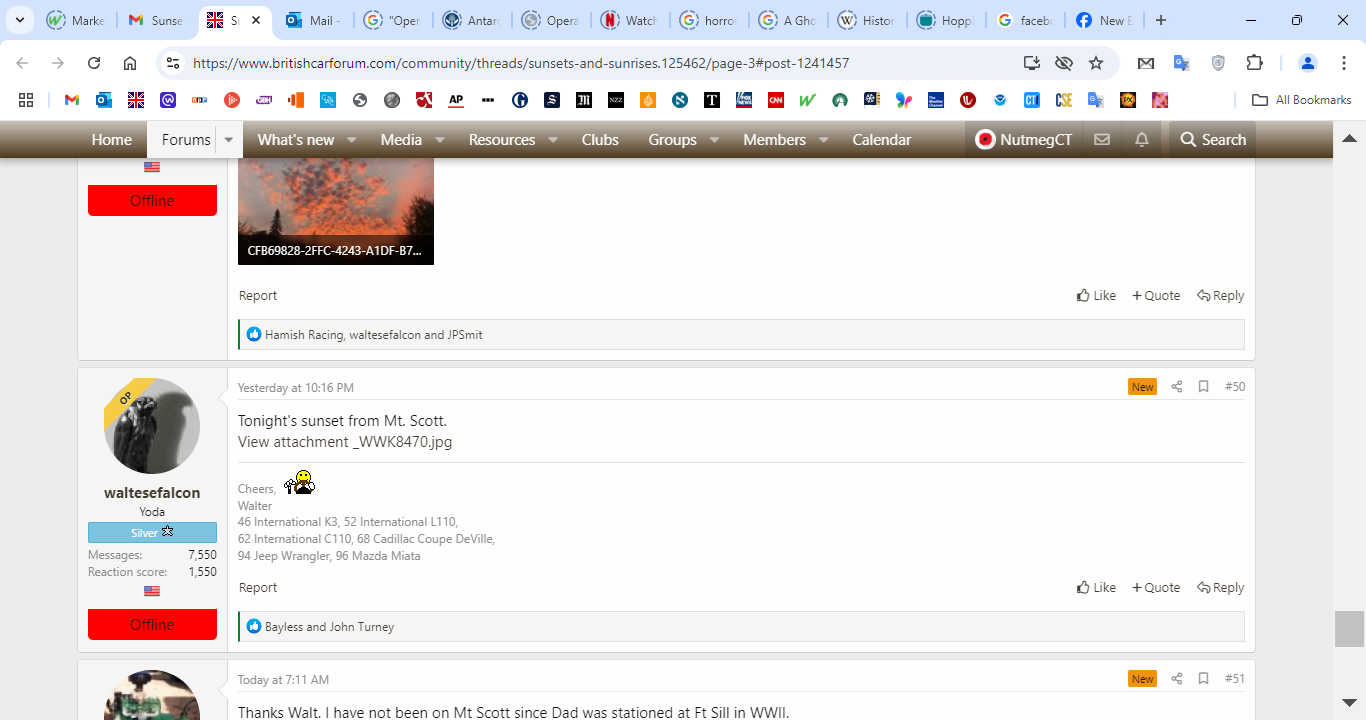
Task: Click the '#50' post number link
Action: click(1235, 387)
